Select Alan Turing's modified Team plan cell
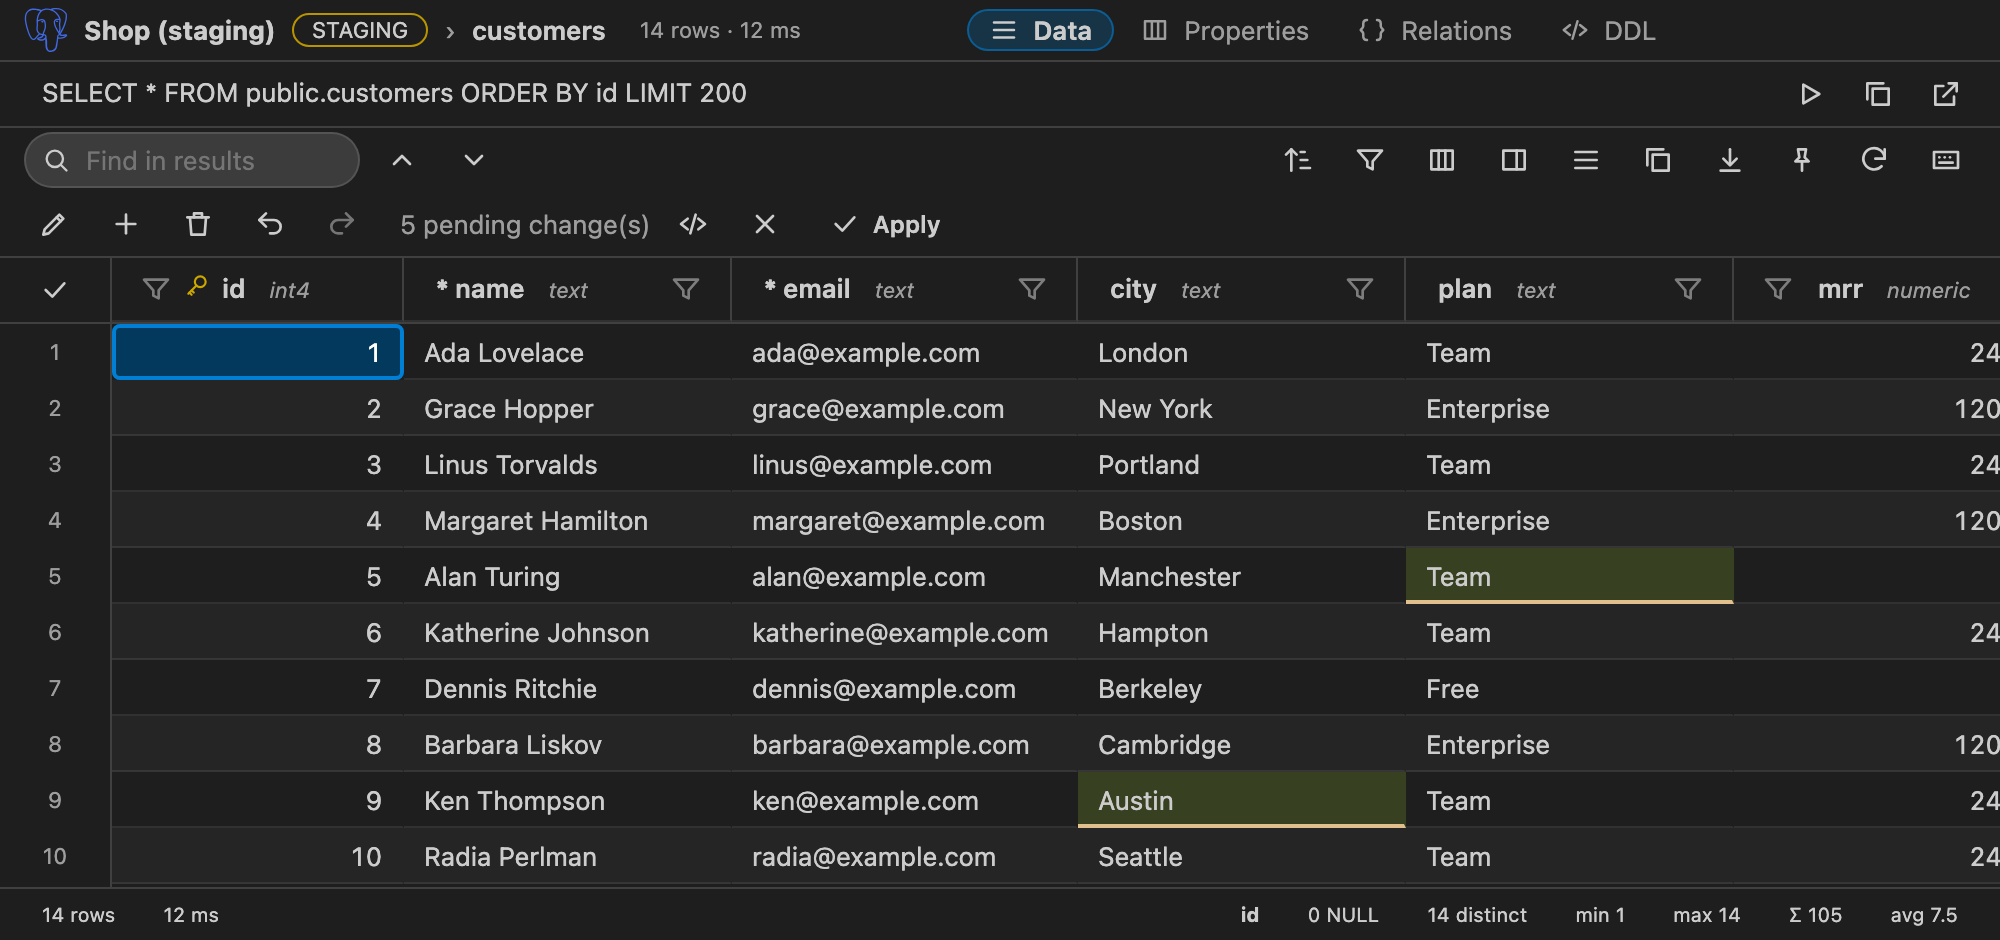Screen dimensions: 2000x940 pos(1569,576)
